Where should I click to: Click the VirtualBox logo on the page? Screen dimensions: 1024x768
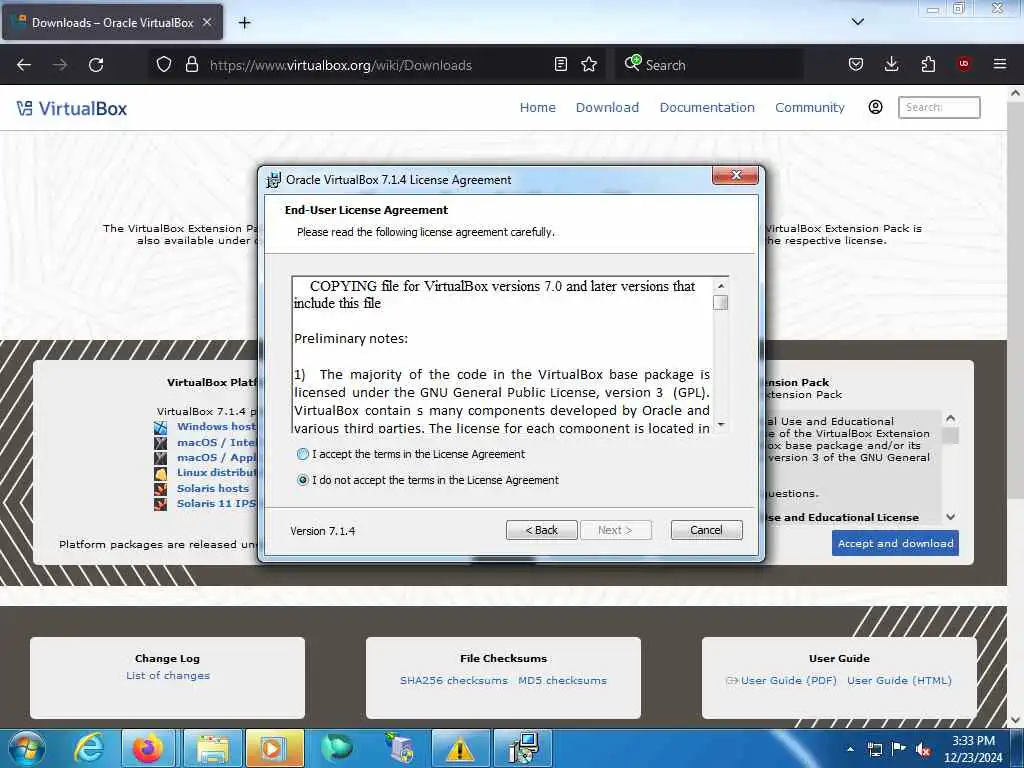click(72, 108)
